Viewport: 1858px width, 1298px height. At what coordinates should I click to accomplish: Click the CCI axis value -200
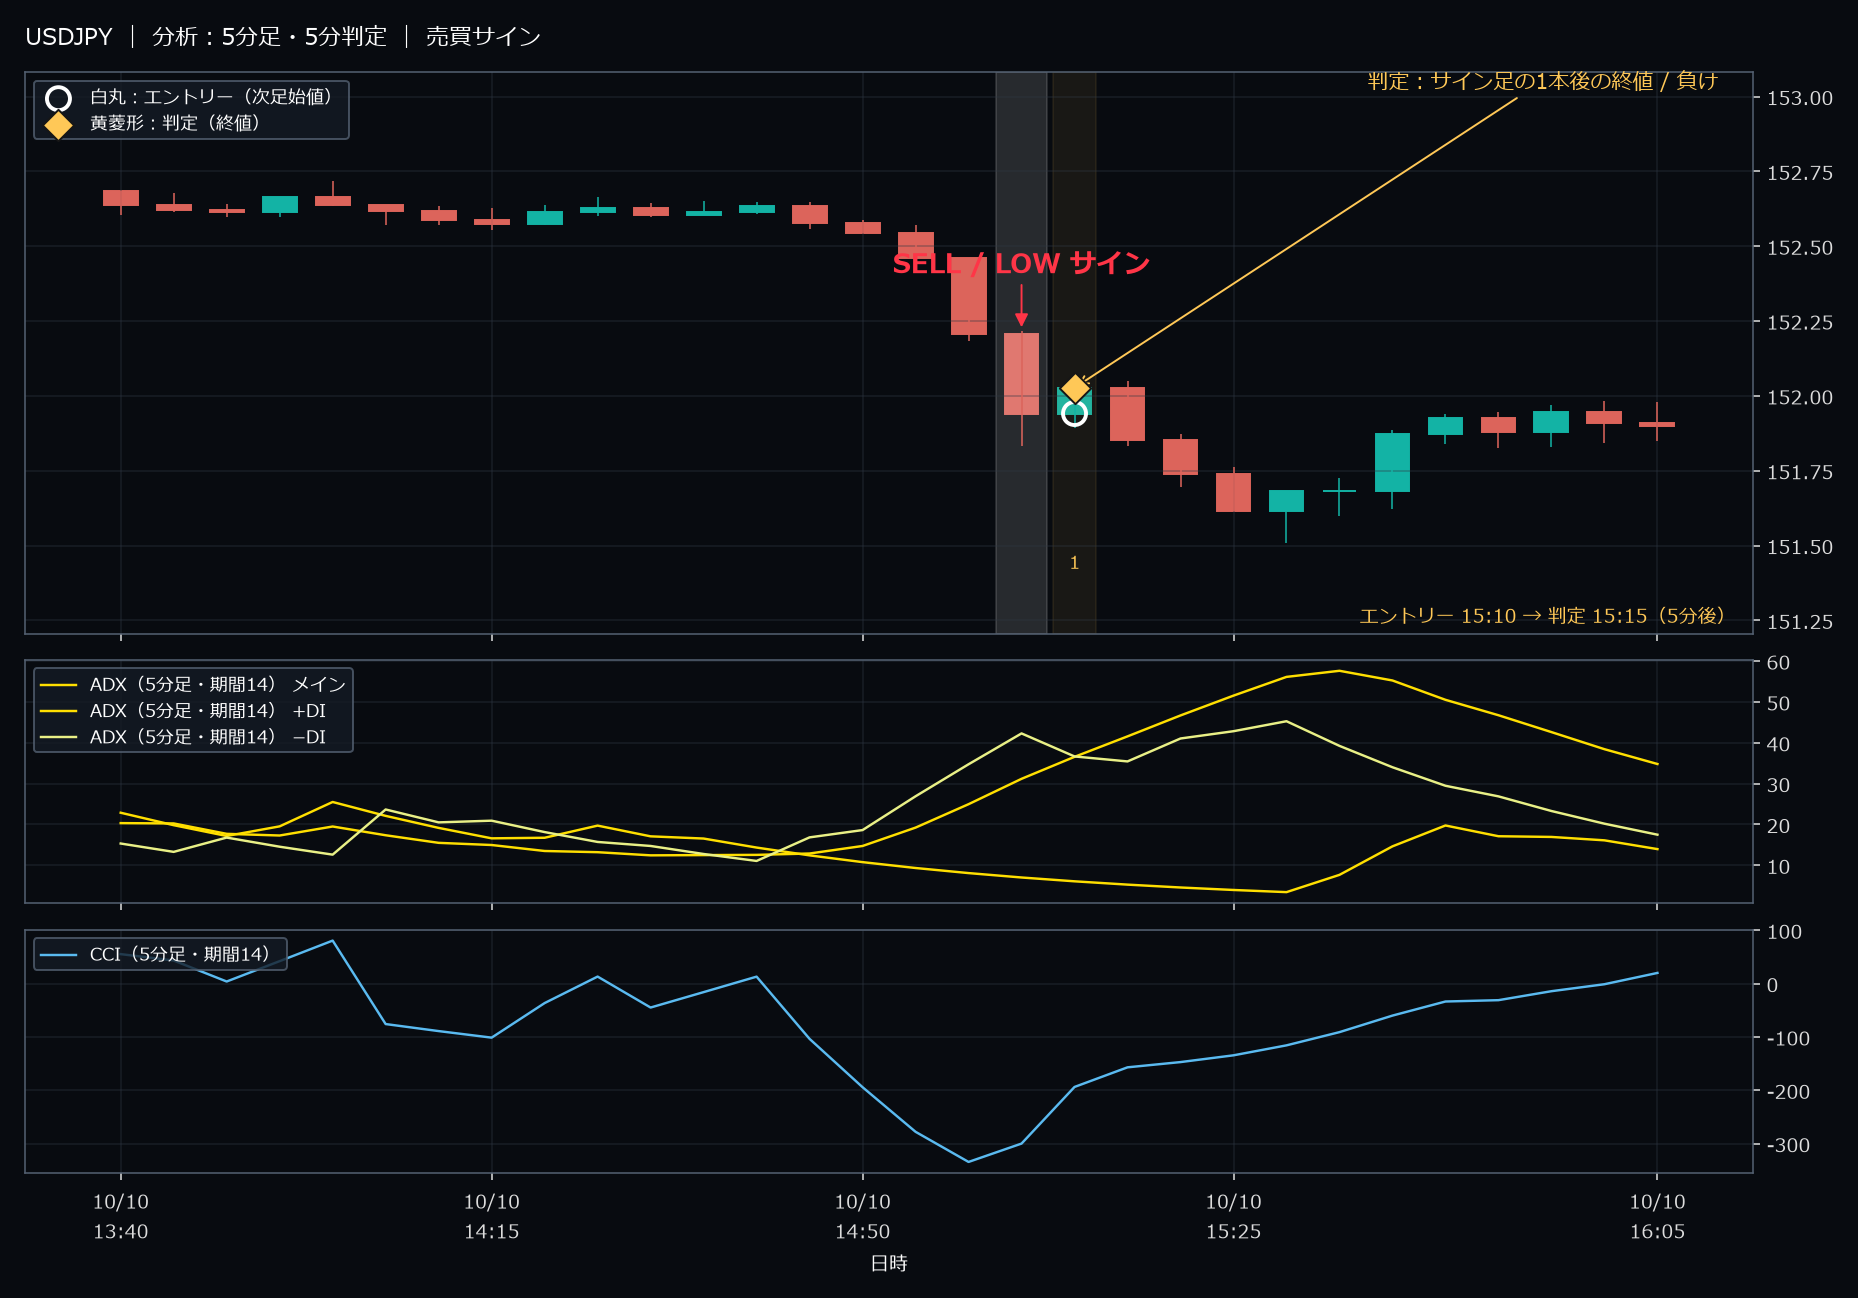tap(1788, 1092)
